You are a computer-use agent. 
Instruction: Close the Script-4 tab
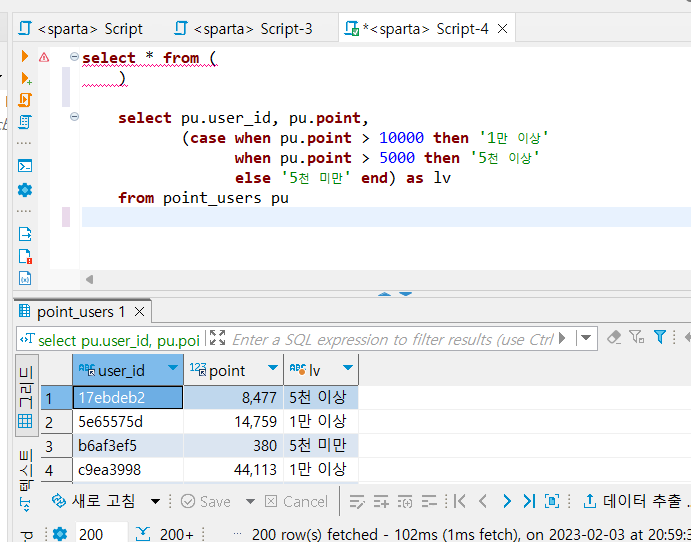(502, 29)
